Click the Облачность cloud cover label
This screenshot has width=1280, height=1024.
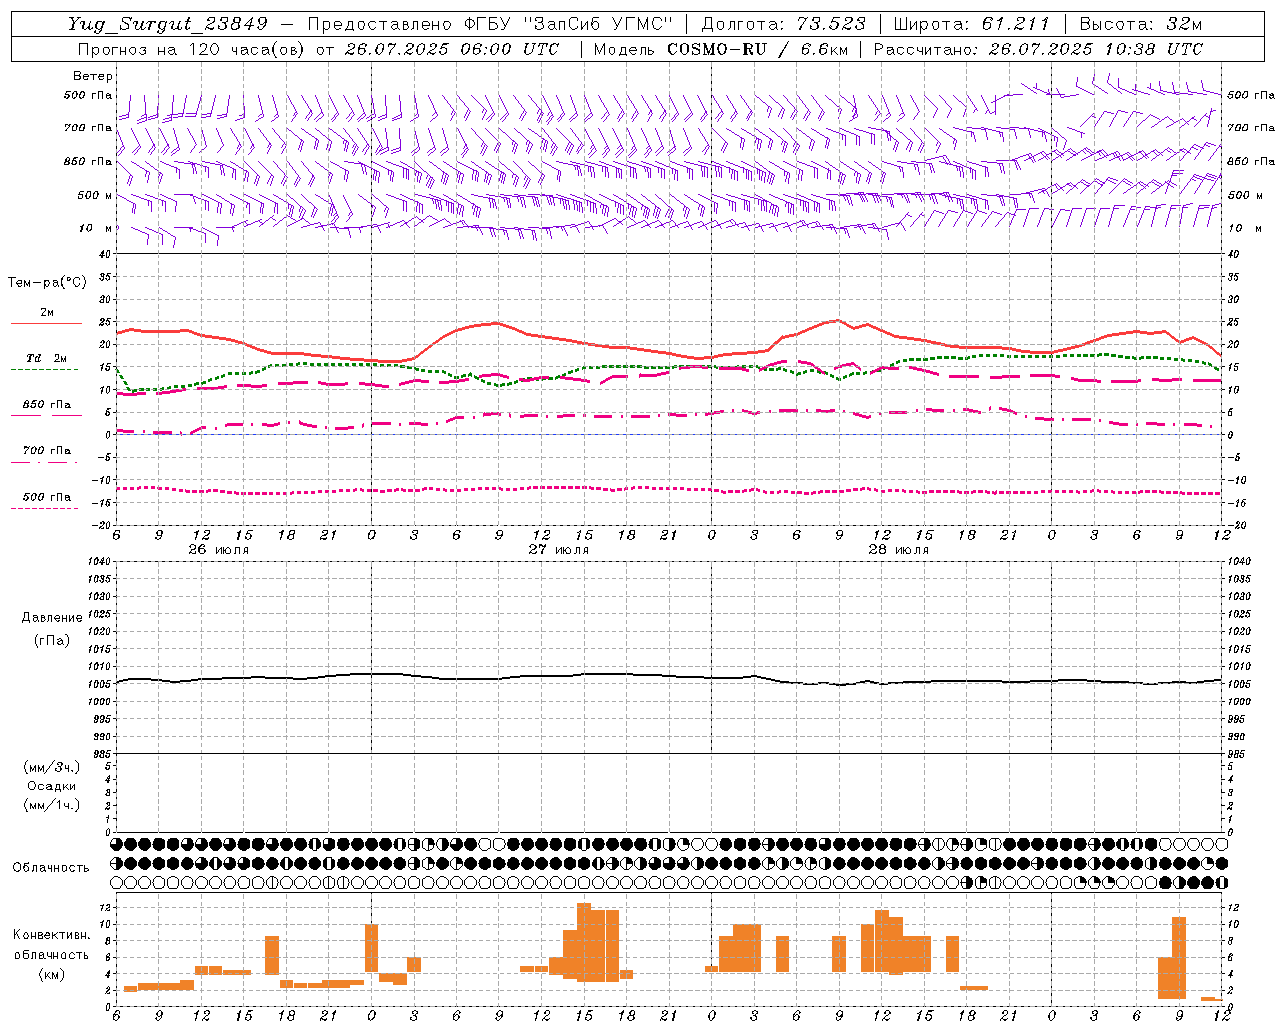click(51, 868)
